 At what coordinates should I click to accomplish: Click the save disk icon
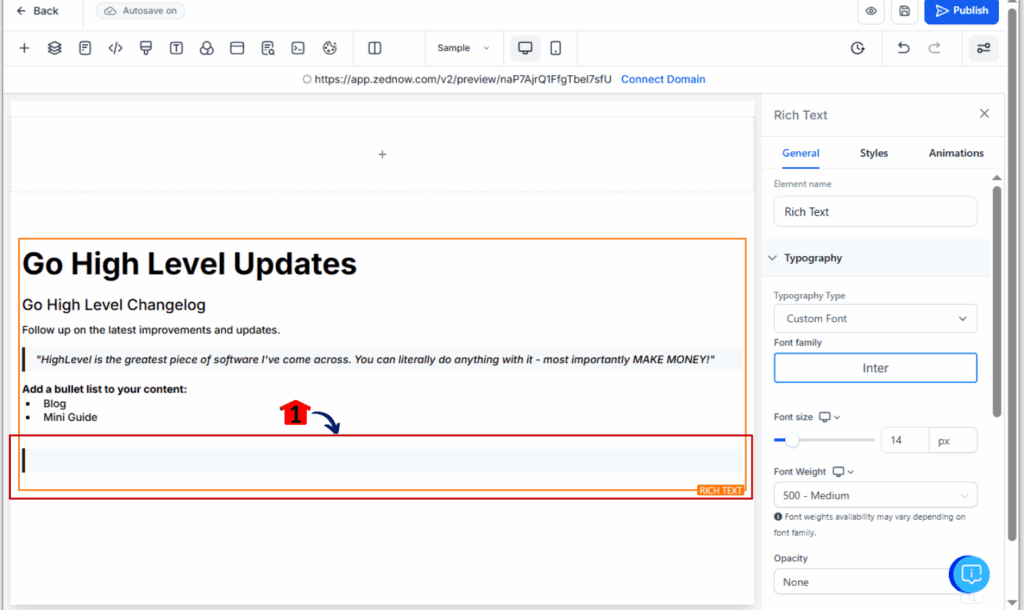tap(904, 11)
